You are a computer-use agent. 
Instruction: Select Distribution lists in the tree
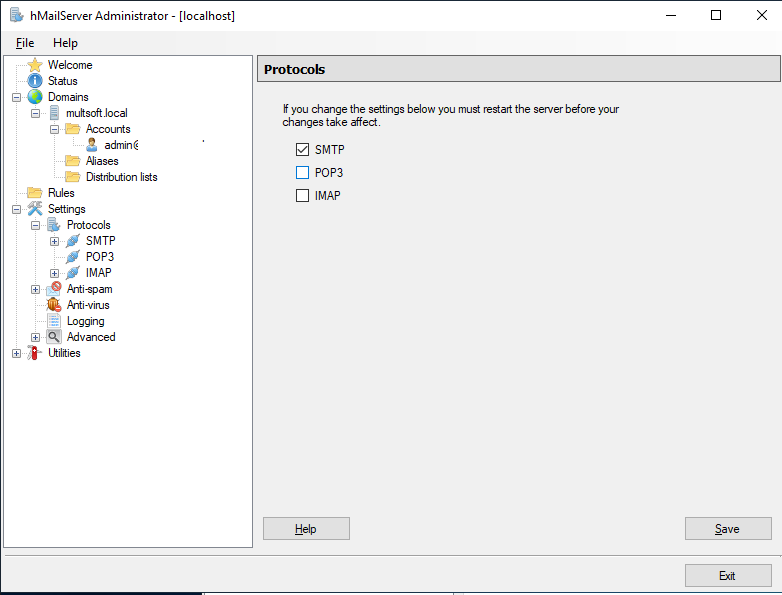click(x=121, y=177)
